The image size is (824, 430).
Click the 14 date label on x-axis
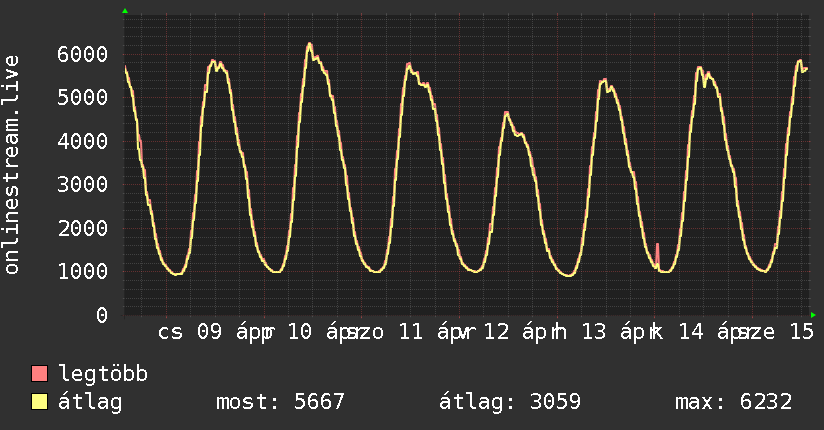(x=691, y=332)
